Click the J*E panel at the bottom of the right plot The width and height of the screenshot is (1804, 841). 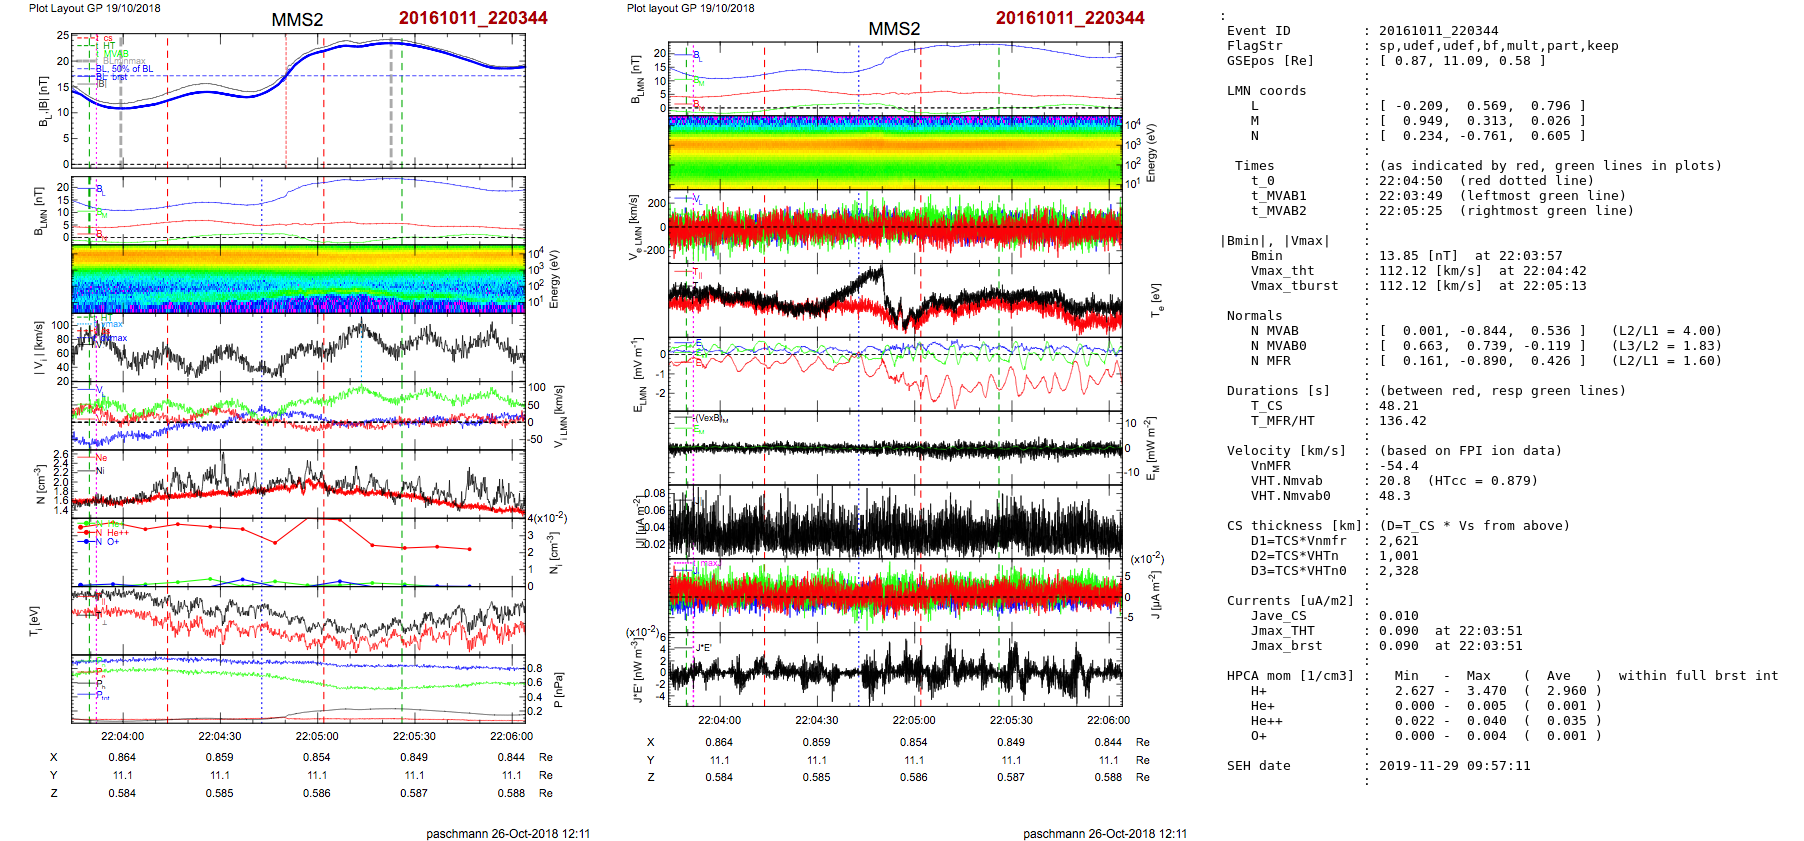[894, 670]
